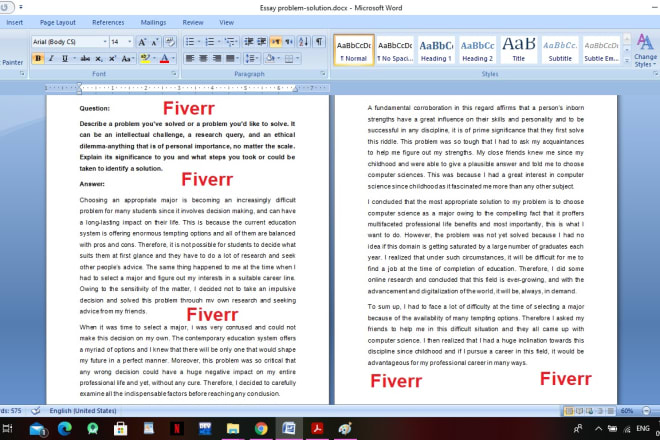This screenshot has height=440, width=660.
Task: Apply the Subtitle style
Action: (x=560, y=50)
